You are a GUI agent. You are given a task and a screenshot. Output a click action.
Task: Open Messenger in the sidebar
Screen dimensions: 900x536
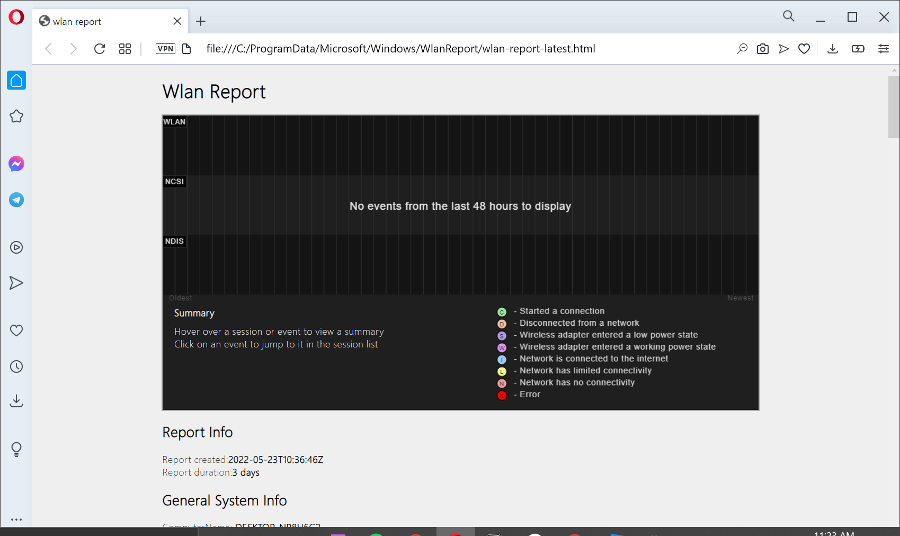(16, 164)
